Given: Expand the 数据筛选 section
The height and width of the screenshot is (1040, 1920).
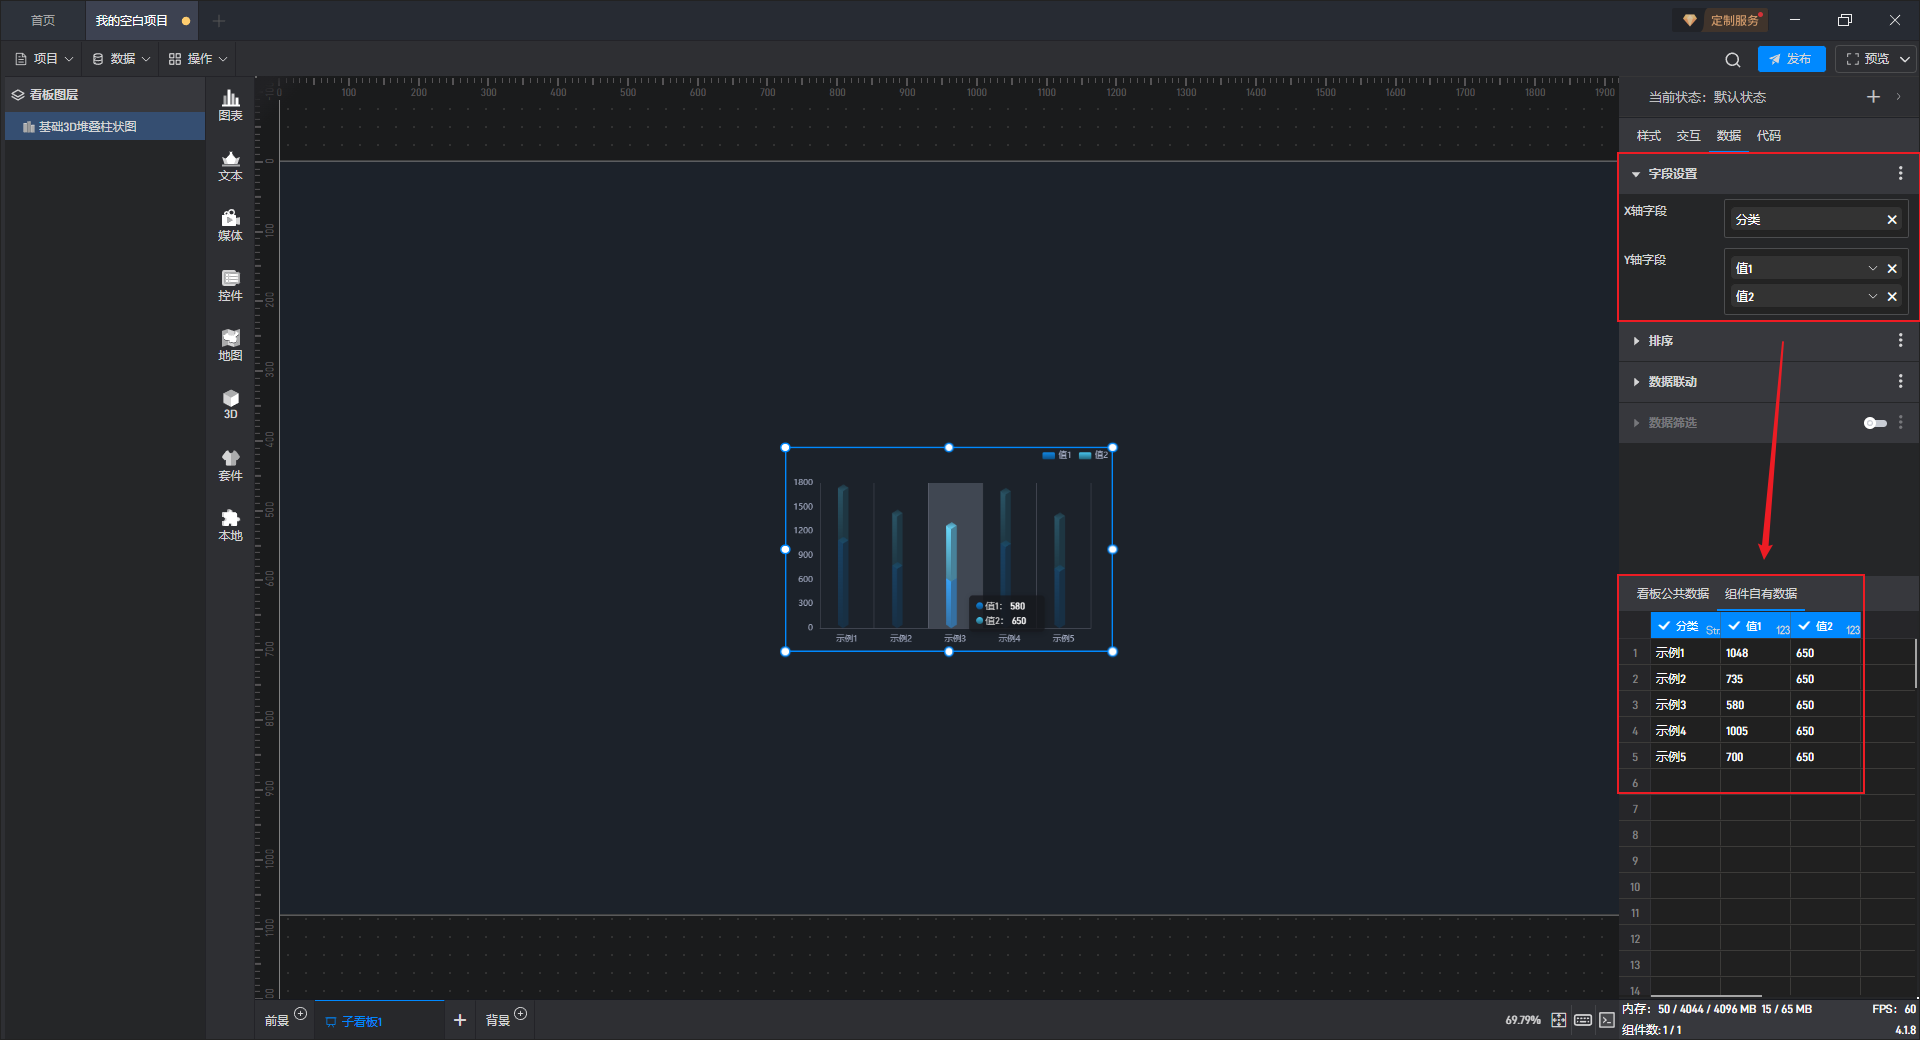Looking at the screenshot, I should point(1636,423).
